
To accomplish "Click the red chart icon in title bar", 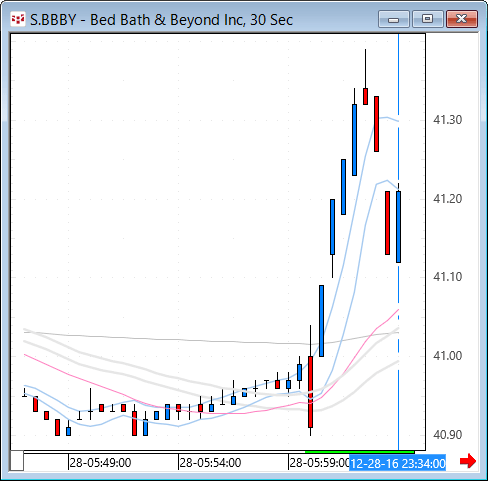I will tap(17, 19).
